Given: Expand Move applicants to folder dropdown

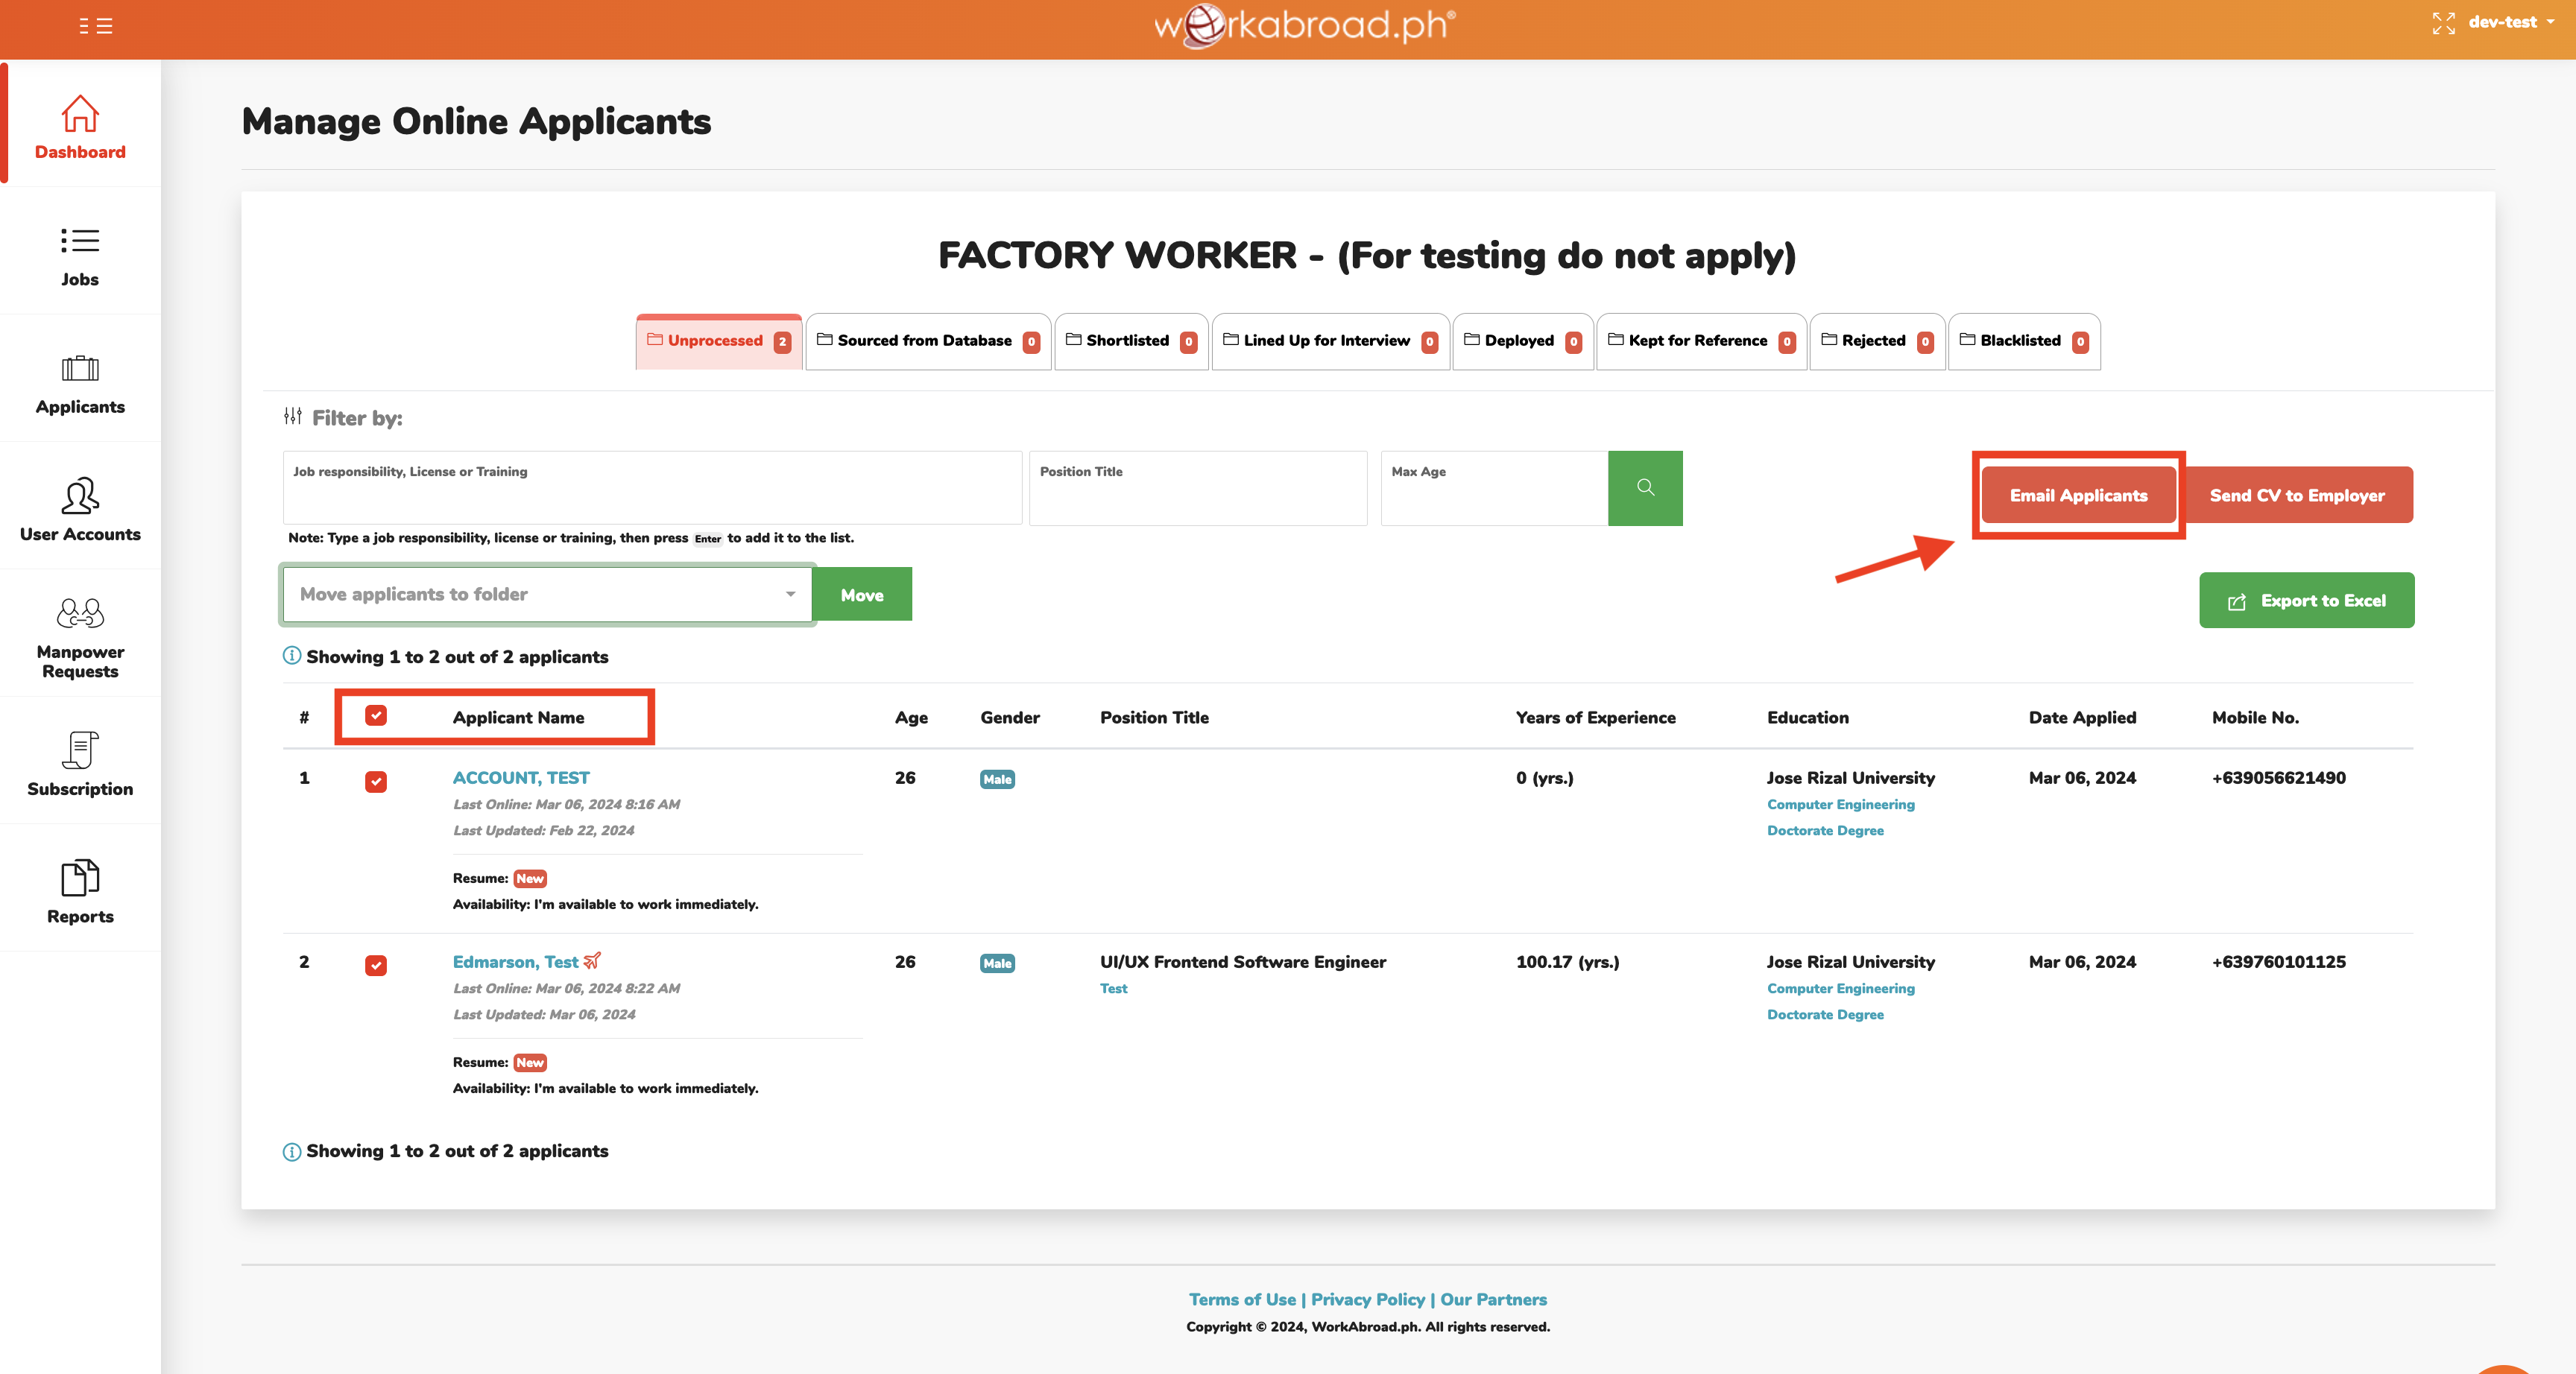Looking at the screenshot, I should (x=547, y=595).
